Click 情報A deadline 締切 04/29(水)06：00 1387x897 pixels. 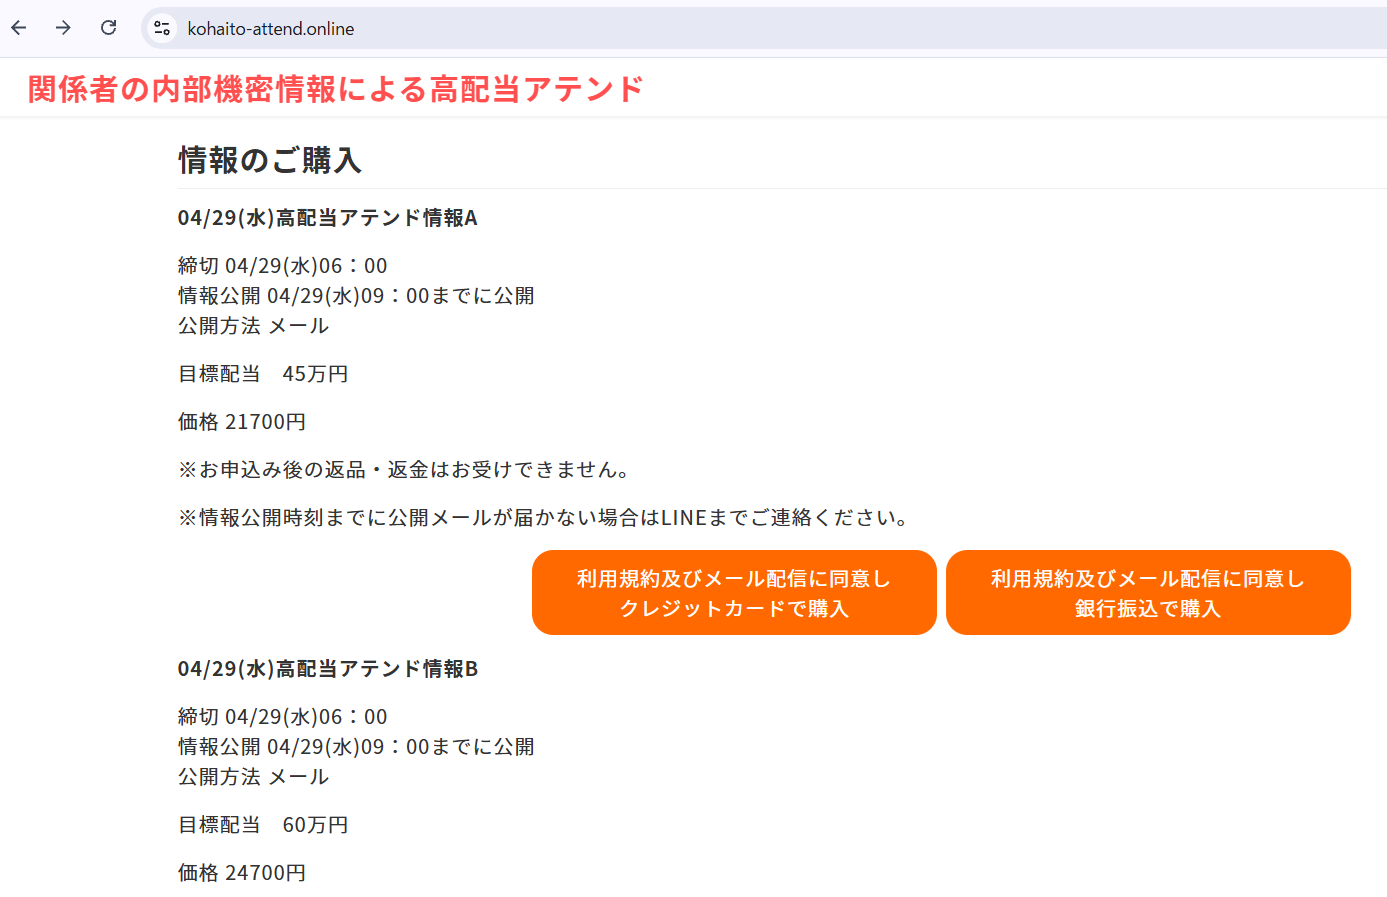(283, 266)
